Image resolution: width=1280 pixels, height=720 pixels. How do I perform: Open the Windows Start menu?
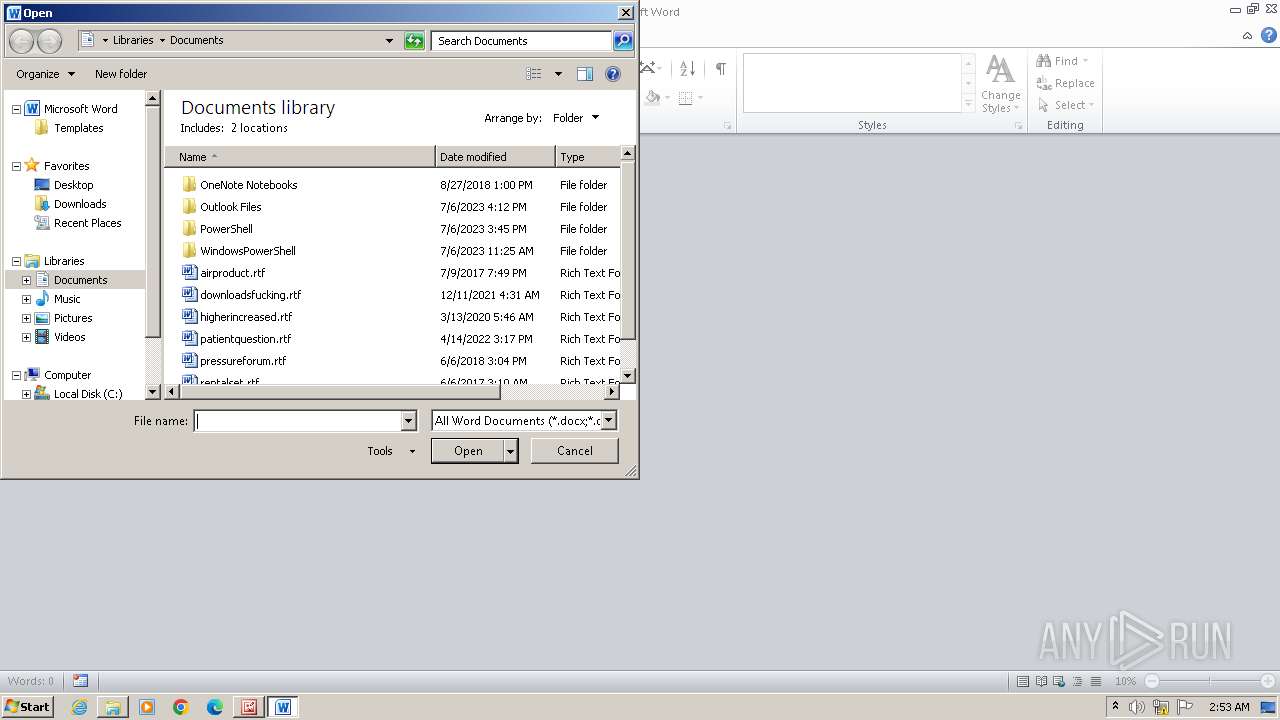point(28,707)
